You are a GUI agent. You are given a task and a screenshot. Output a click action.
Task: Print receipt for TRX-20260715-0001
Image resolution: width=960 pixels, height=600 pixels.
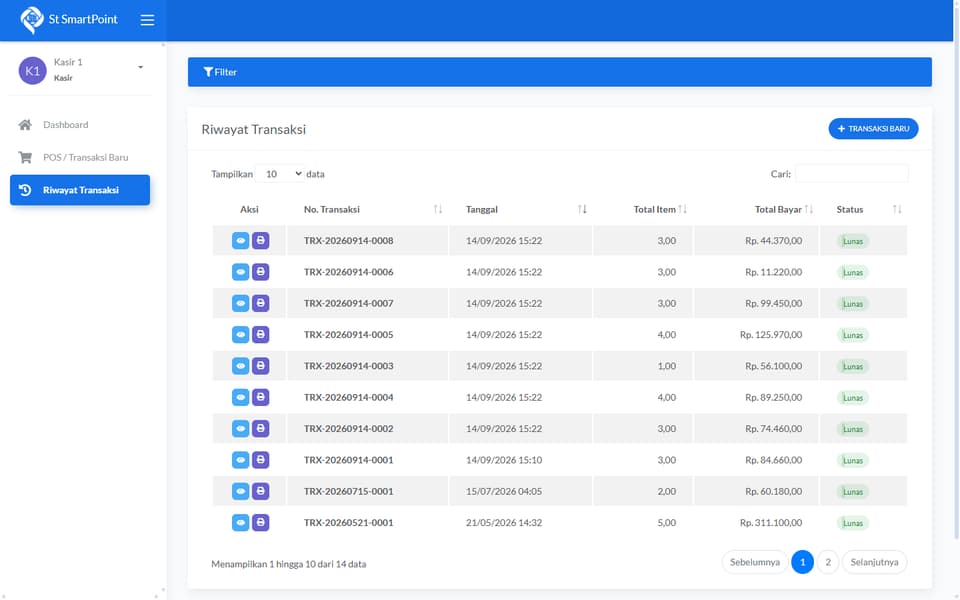tap(261, 491)
